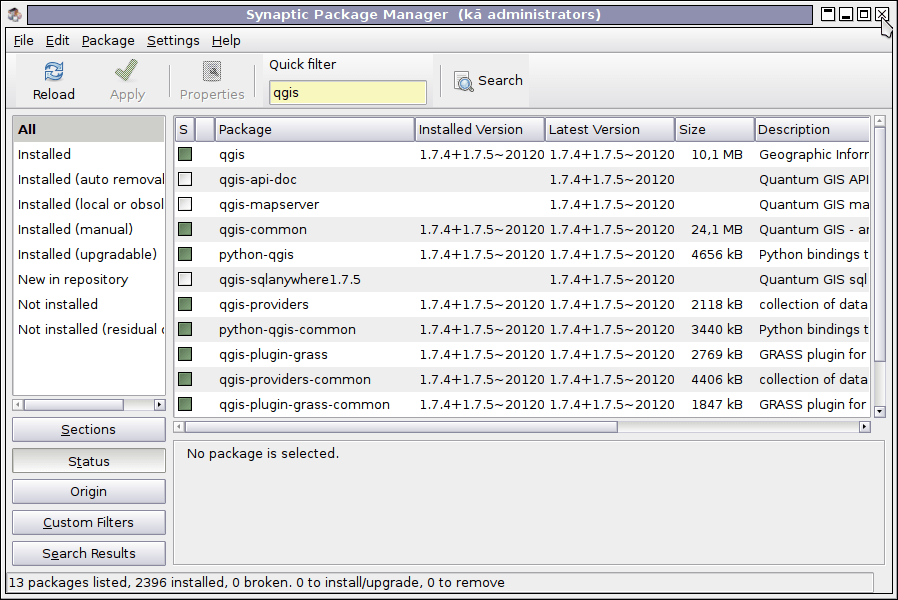Click the Custom Filters button
898x600 pixels.
pos(89,522)
